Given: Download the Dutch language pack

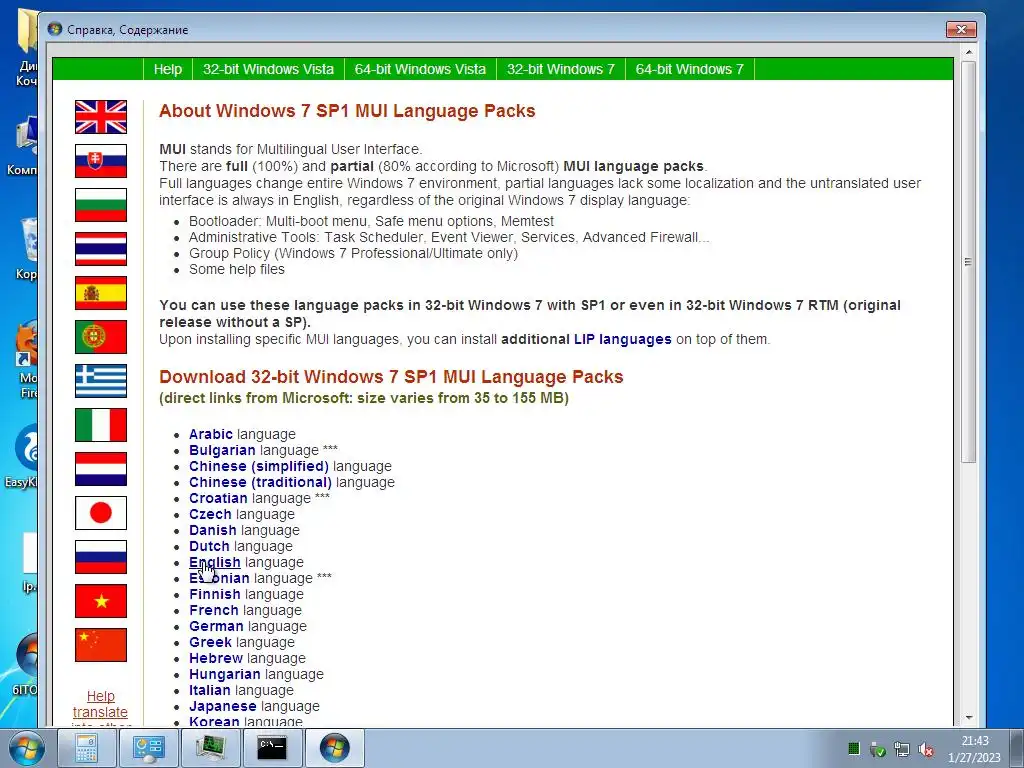Looking at the screenshot, I should [209, 546].
